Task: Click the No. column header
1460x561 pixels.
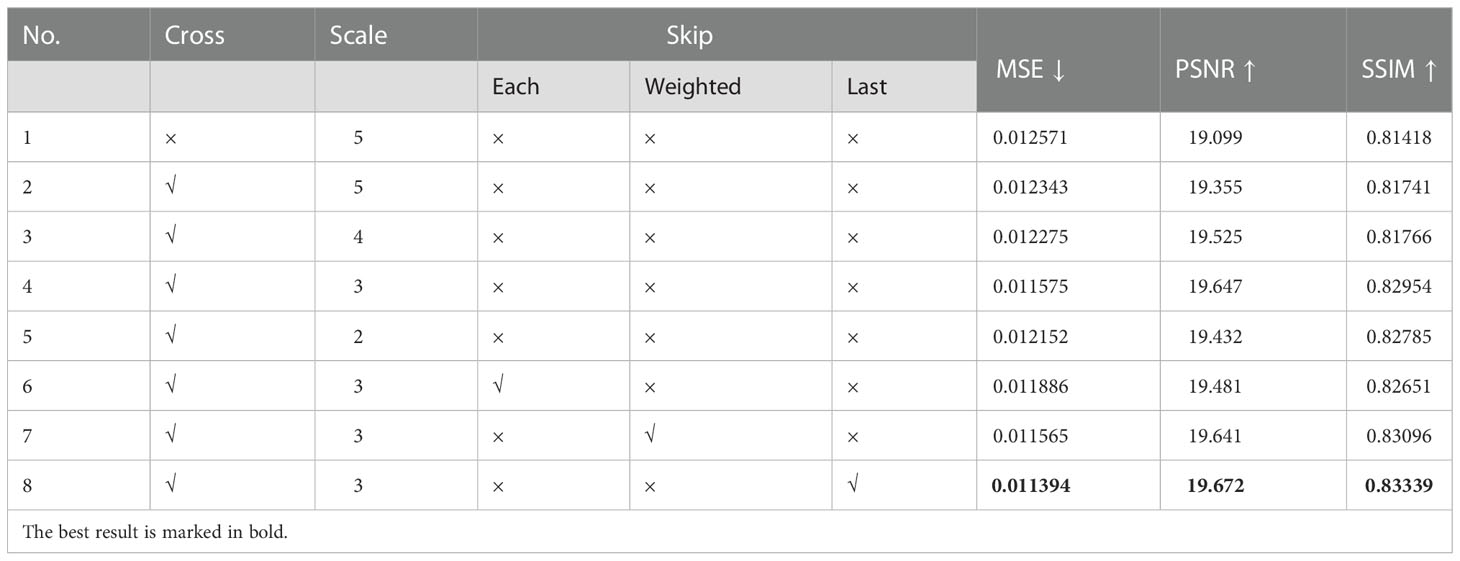Action: pos(40,36)
